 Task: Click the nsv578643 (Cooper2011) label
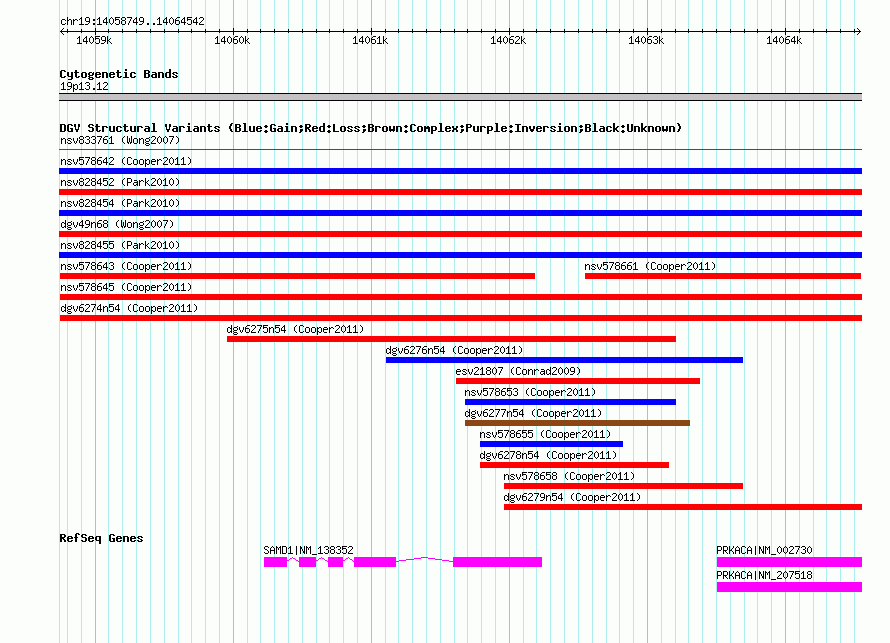pyautogui.click(x=126, y=266)
